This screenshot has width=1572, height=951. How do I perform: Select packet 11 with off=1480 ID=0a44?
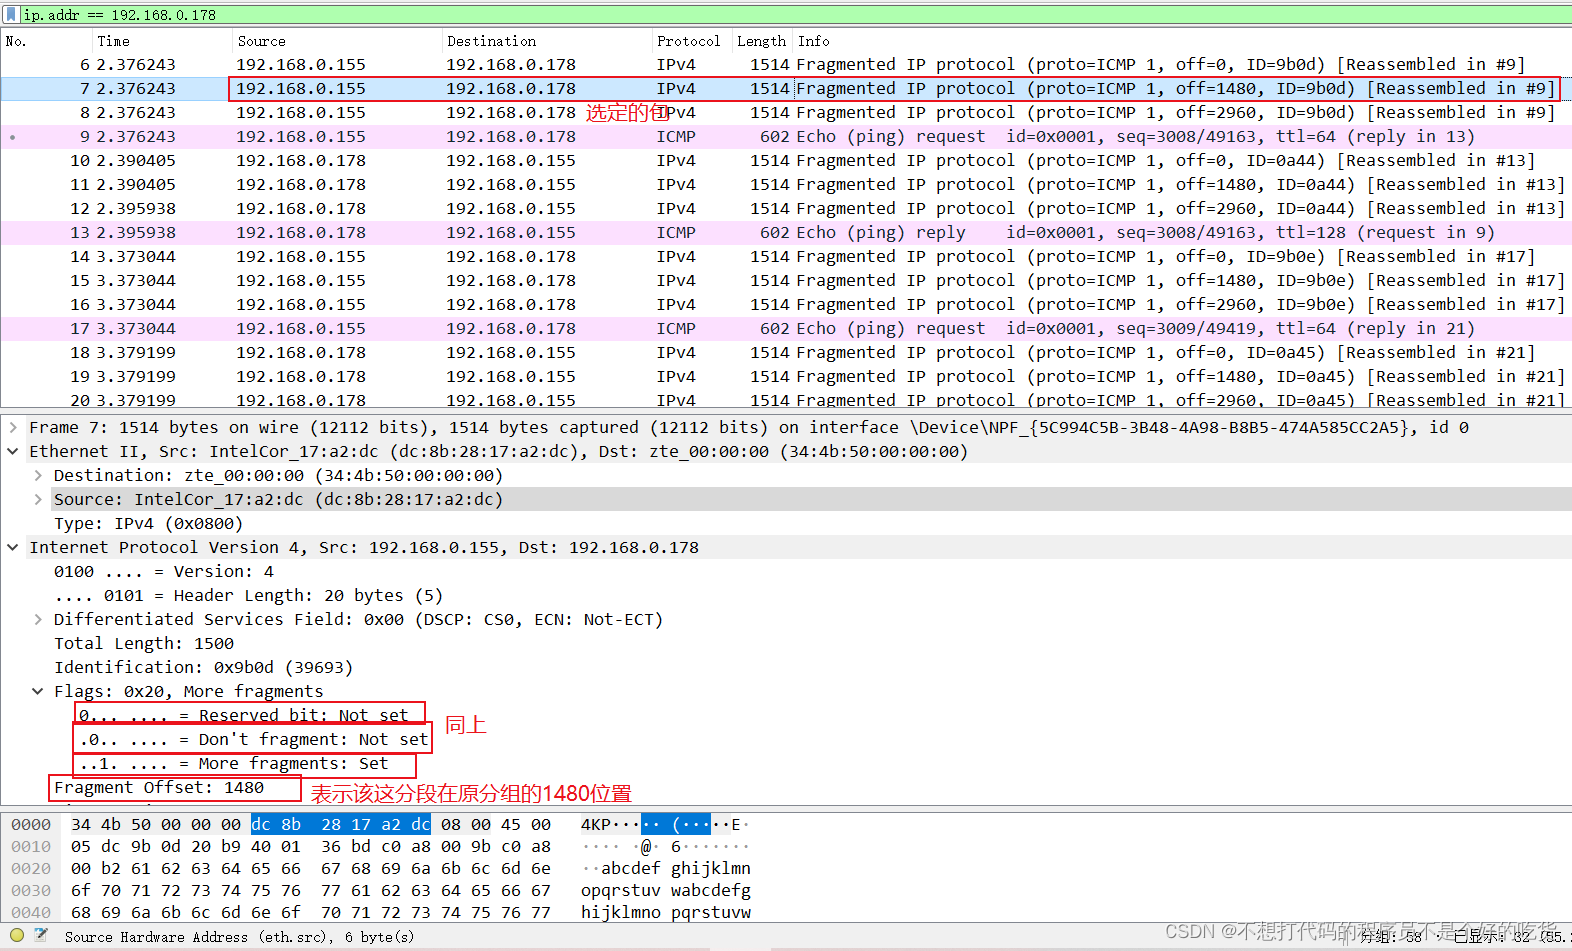click(786, 184)
